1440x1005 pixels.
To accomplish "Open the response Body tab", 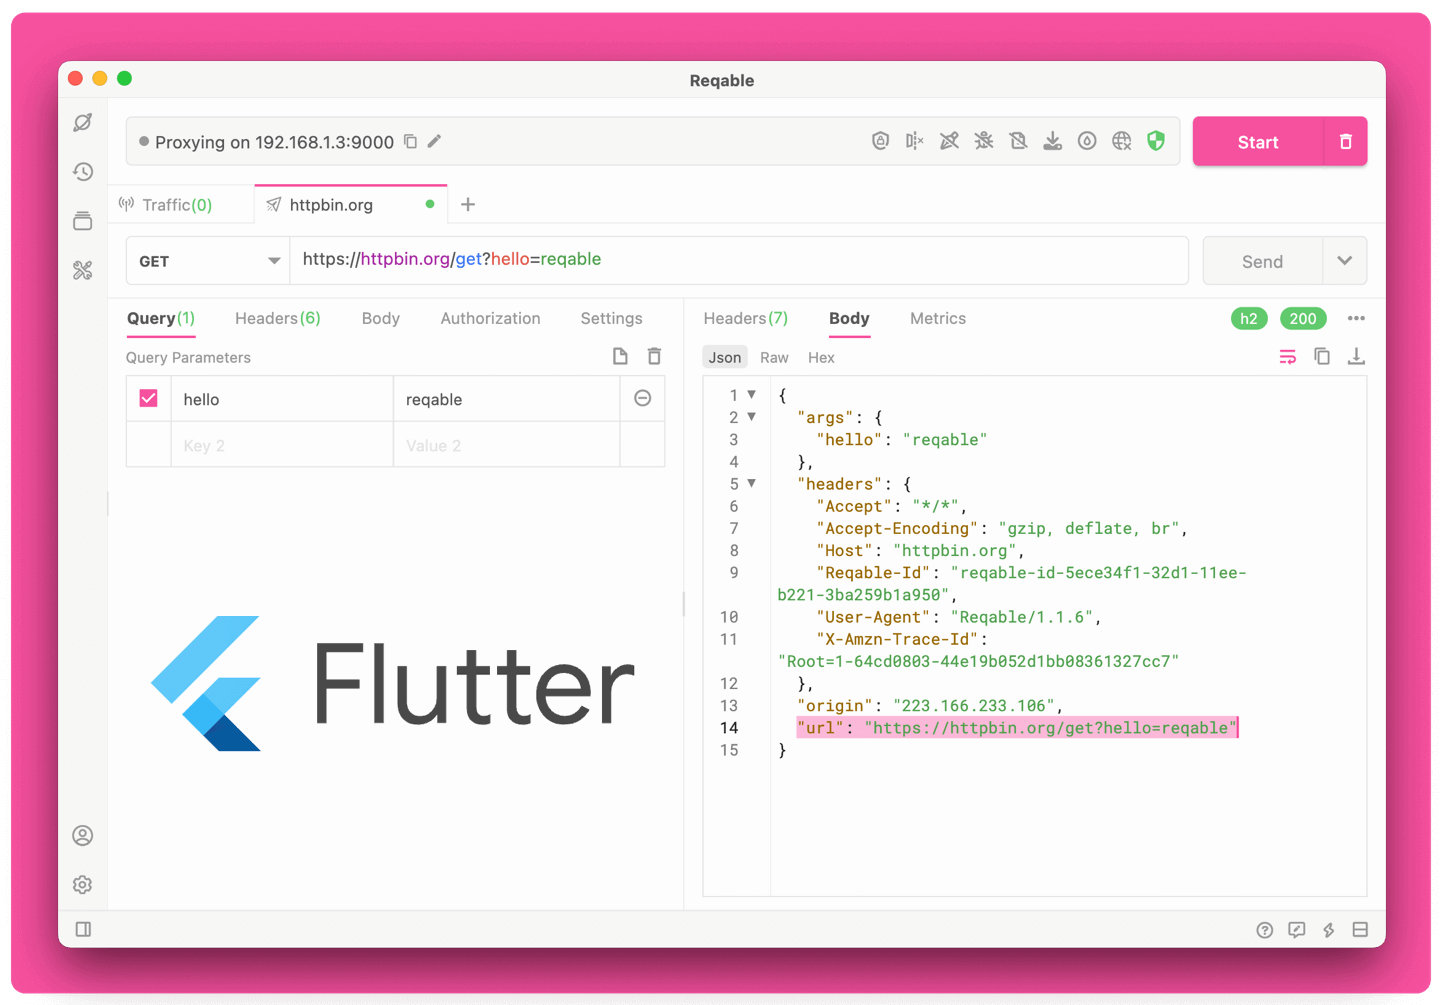I will click(849, 319).
